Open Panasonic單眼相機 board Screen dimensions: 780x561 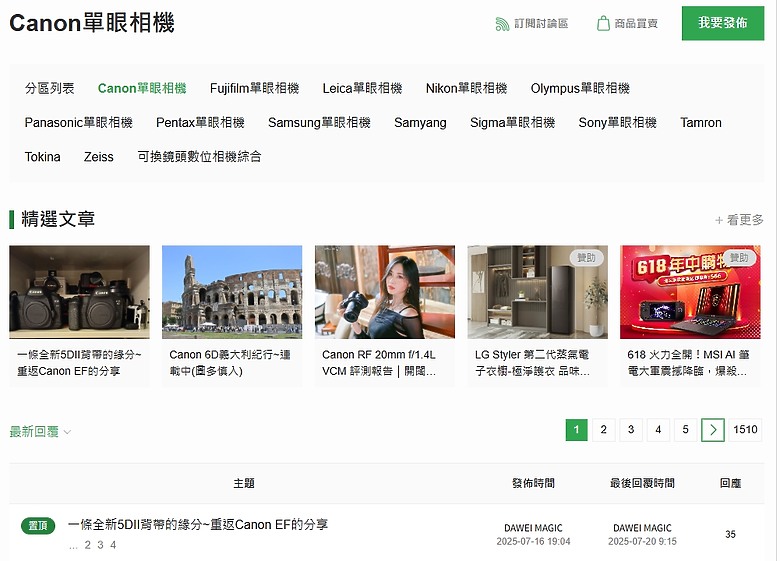[79, 122]
